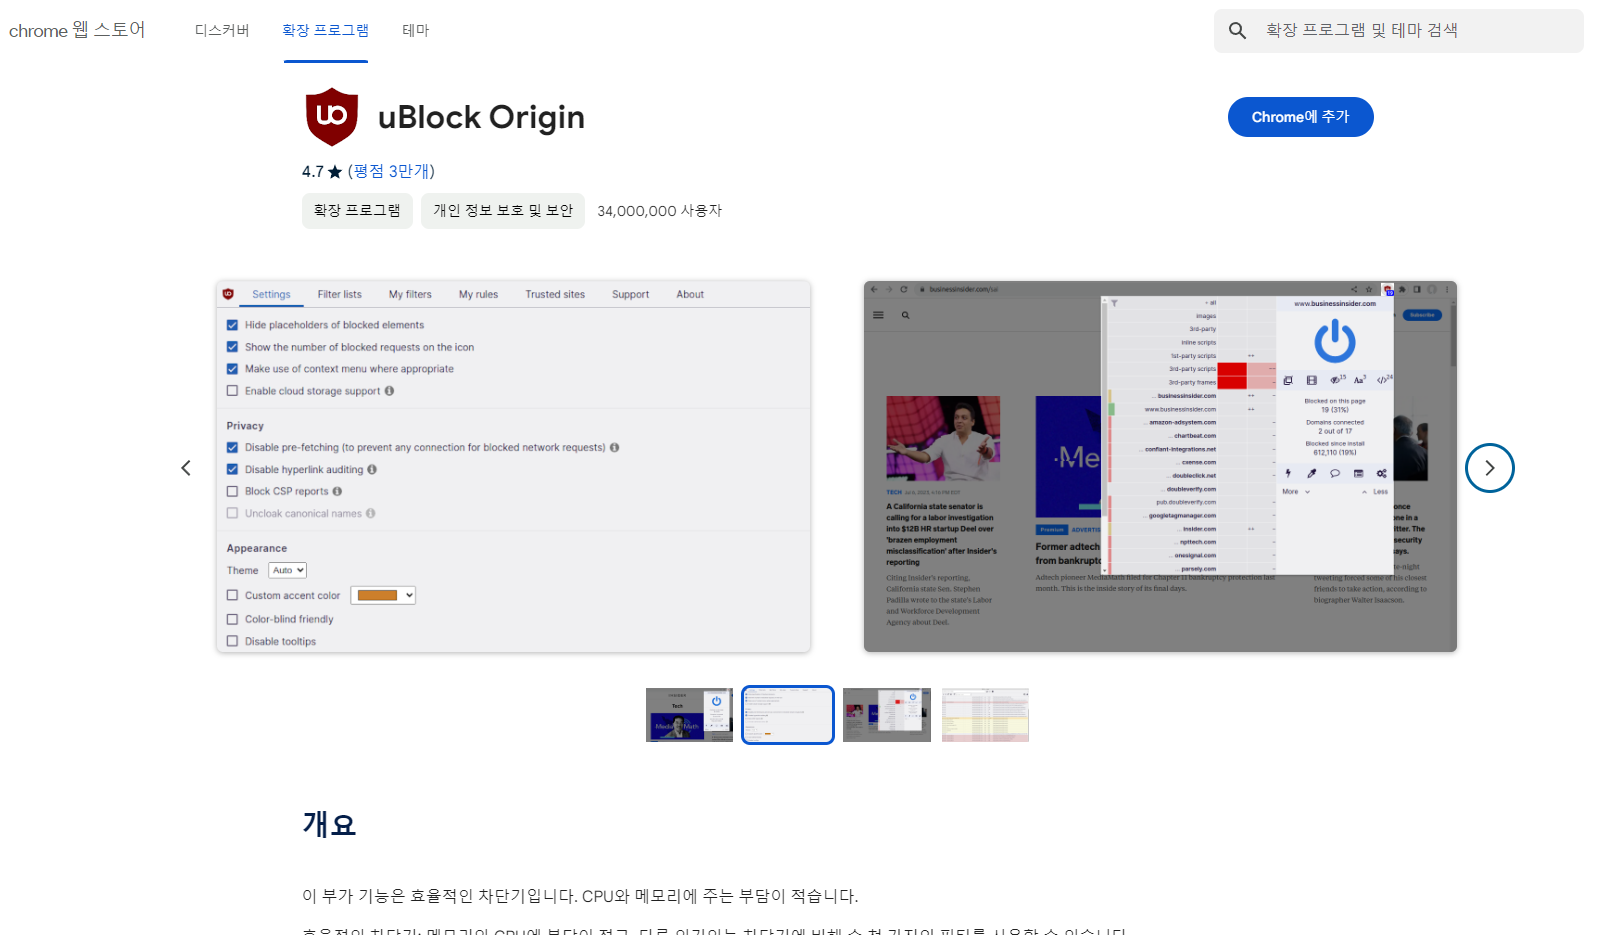Go to chrome 웹 스토어 home logo

[77, 30]
